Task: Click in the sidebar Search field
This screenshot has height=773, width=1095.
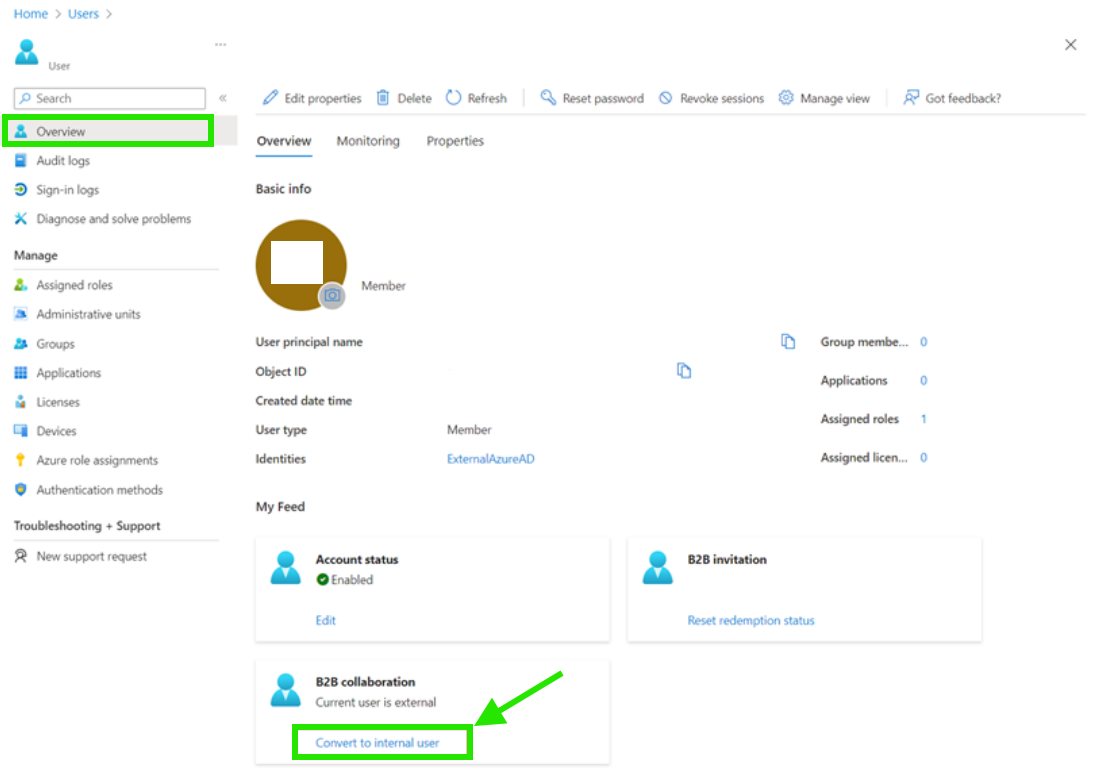Action: (x=110, y=98)
